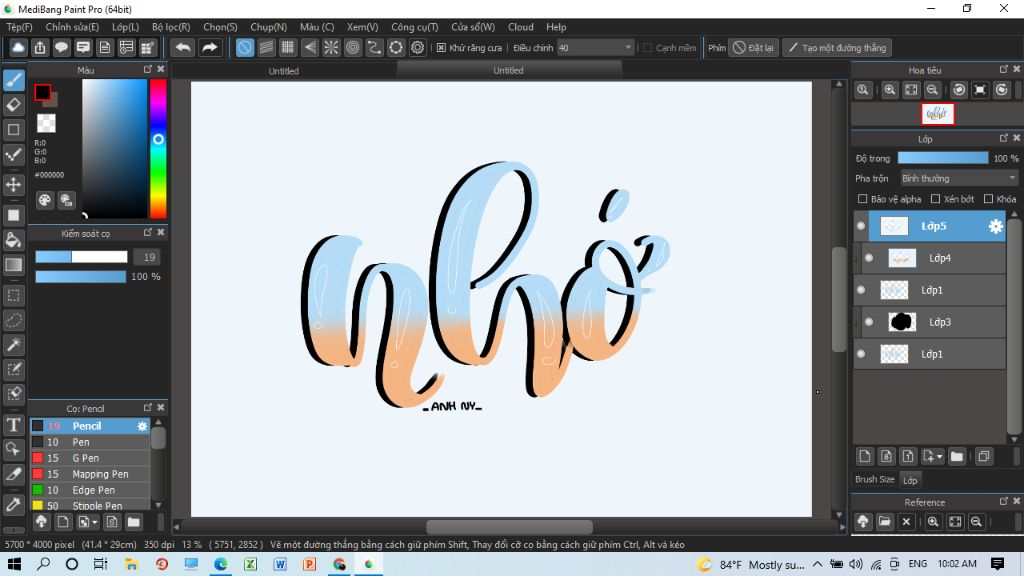Viewport: 1024px width, 576px height.
Task: Enable the parallel lines snap guide
Action: coord(266,48)
